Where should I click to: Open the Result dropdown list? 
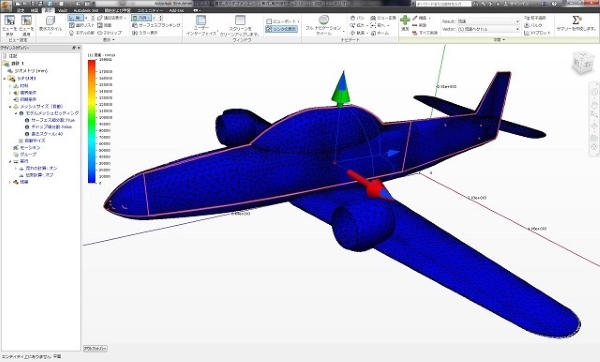(488, 21)
